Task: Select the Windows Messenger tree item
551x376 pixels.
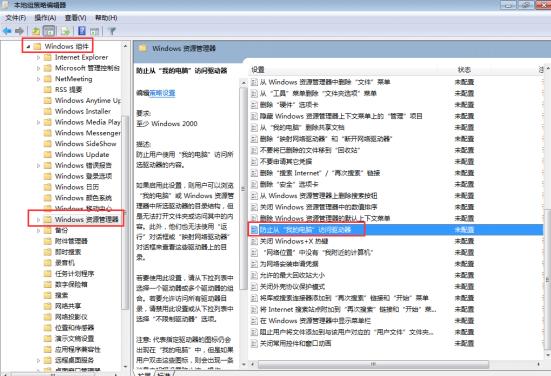Action: coord(87,133)
